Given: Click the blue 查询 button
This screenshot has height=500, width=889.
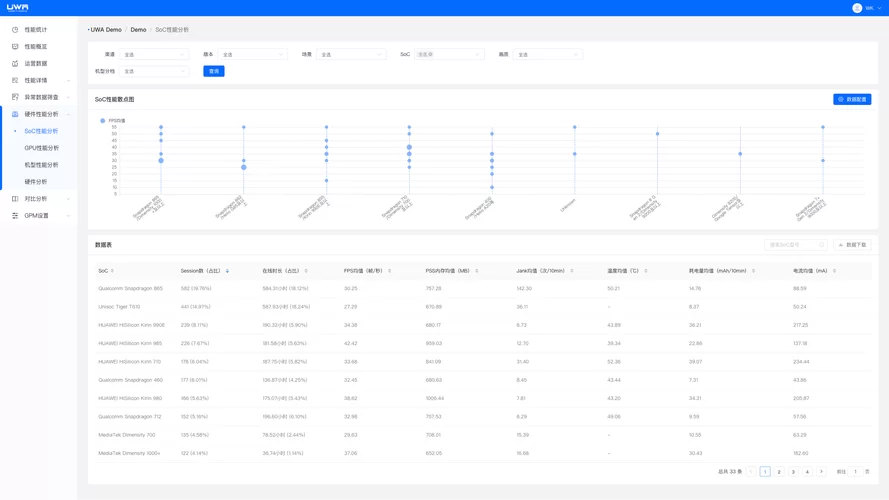Looking at the screenshot, I should [x=214, y=71].
